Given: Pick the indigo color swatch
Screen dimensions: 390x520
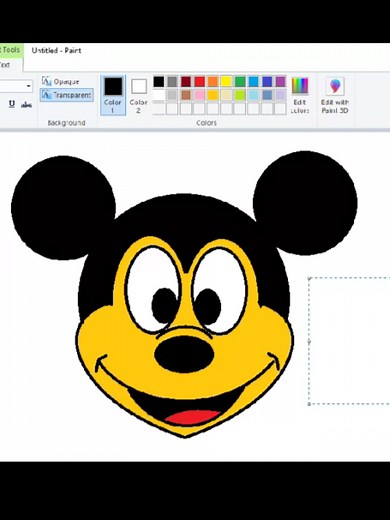Looking at the screenshot, I should [x=267, y=81].
